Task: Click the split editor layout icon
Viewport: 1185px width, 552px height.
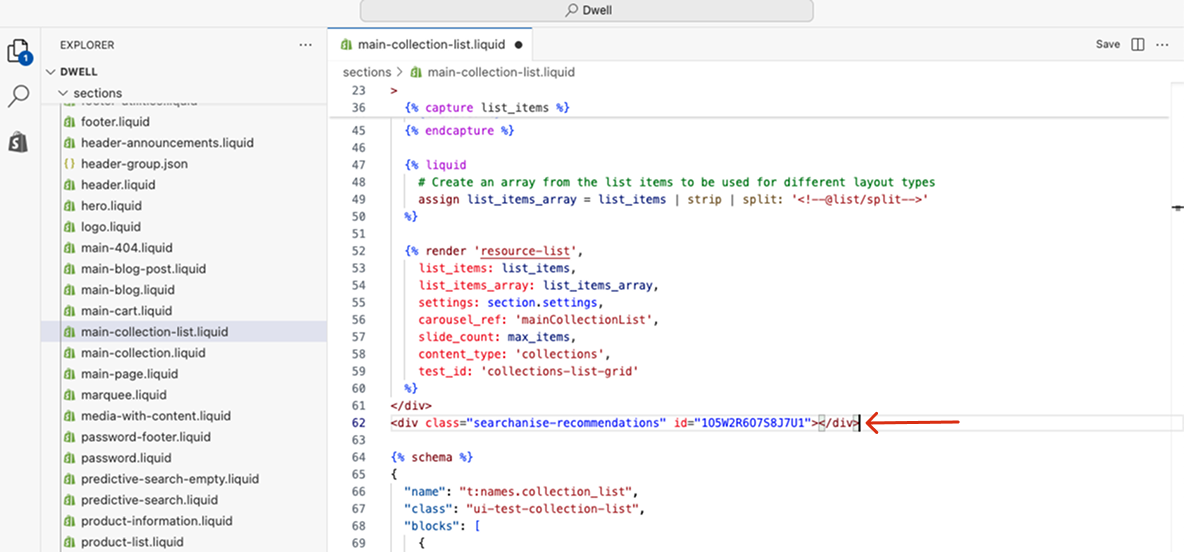Action: (x=1138, y=45)
